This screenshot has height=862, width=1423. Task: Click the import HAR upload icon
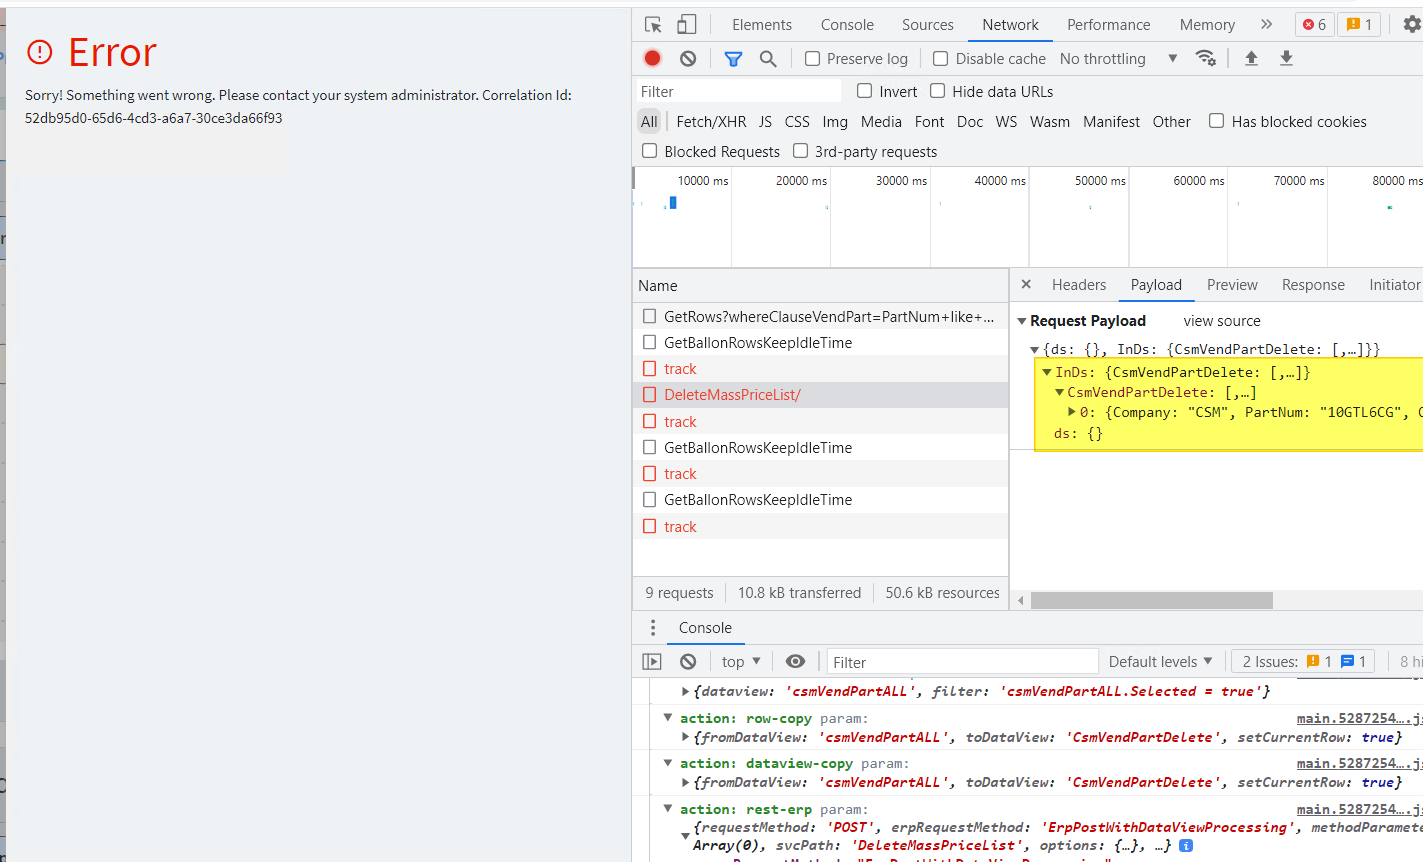[1251, 58]
